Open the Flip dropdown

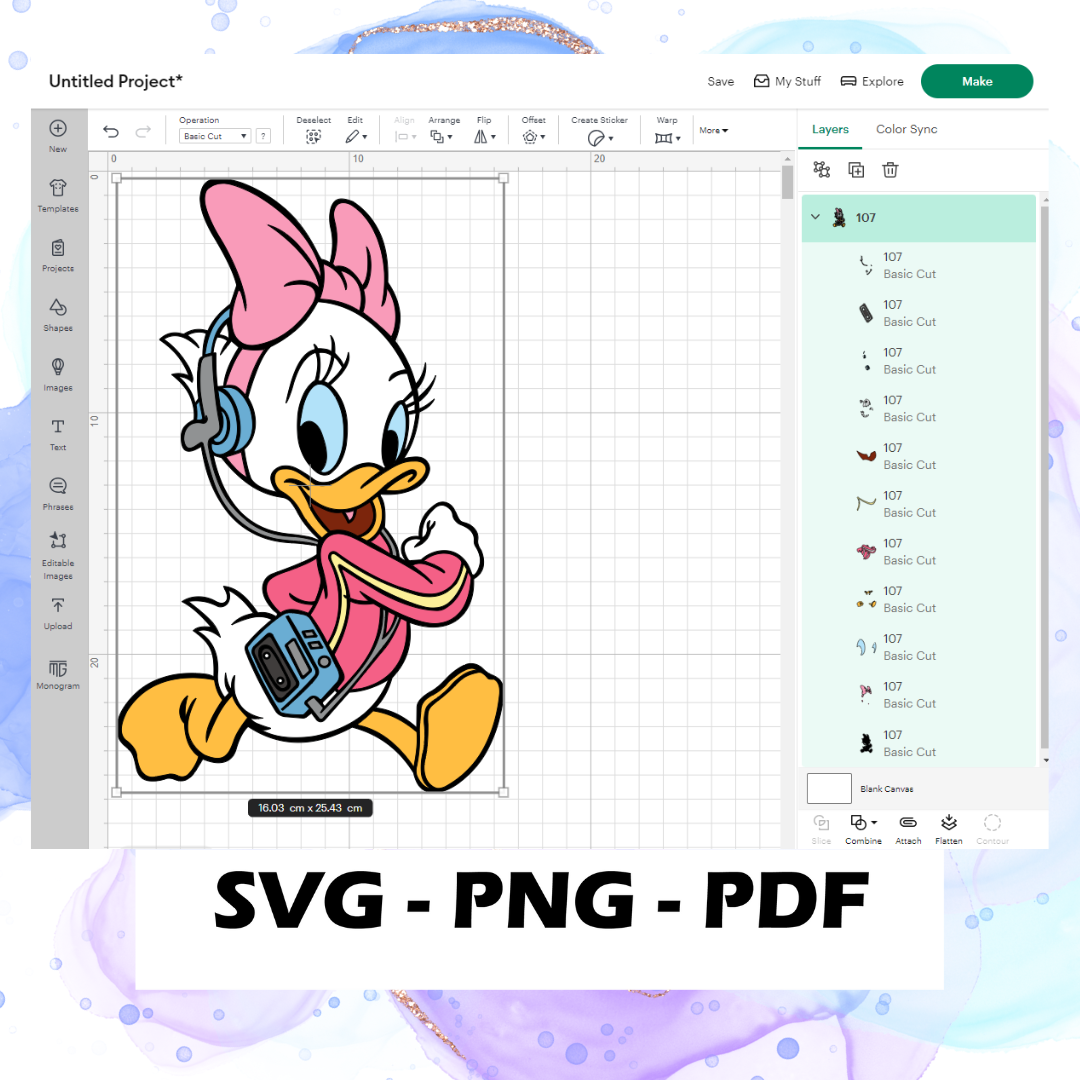485,136
